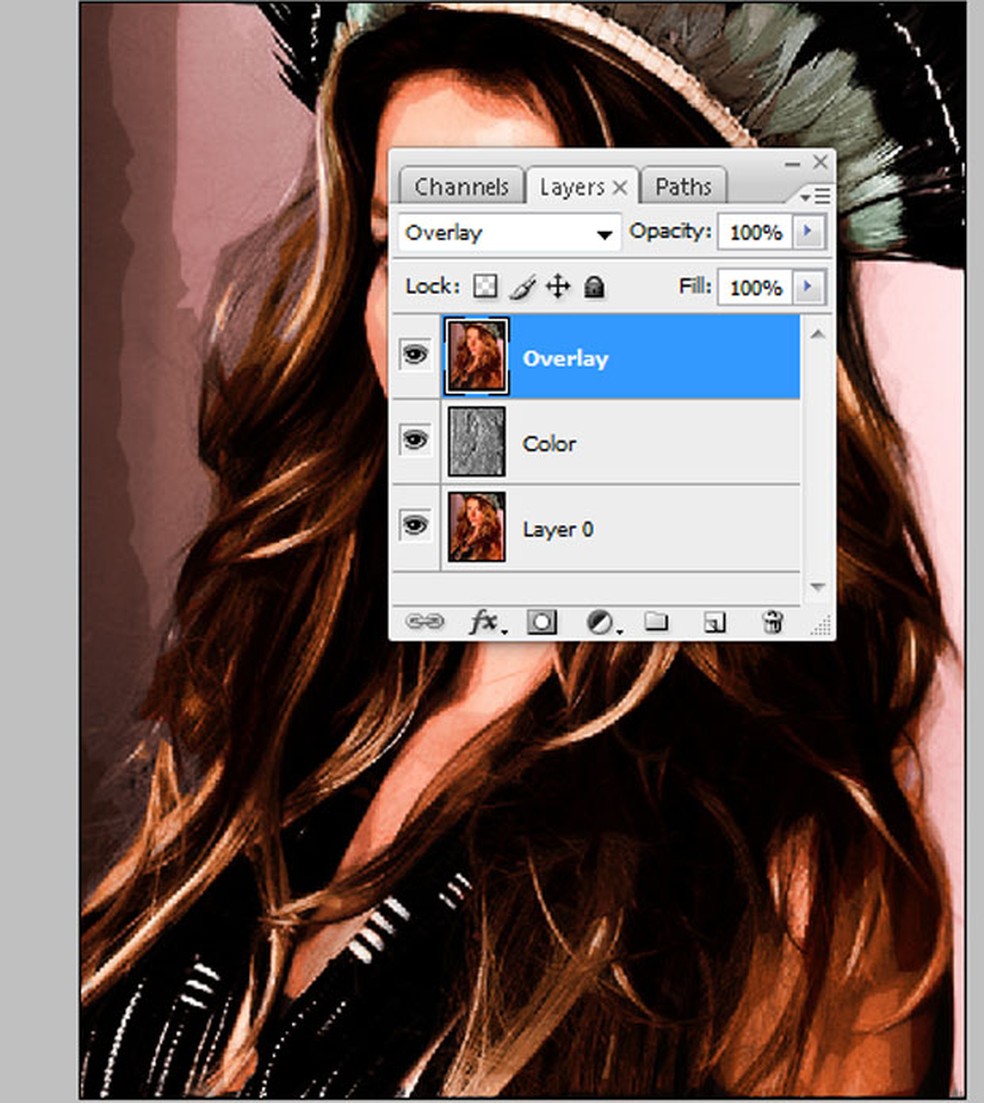The image size is (984, 1103).
Task: Select the Overlay layer name
Action: click(565, 359)
